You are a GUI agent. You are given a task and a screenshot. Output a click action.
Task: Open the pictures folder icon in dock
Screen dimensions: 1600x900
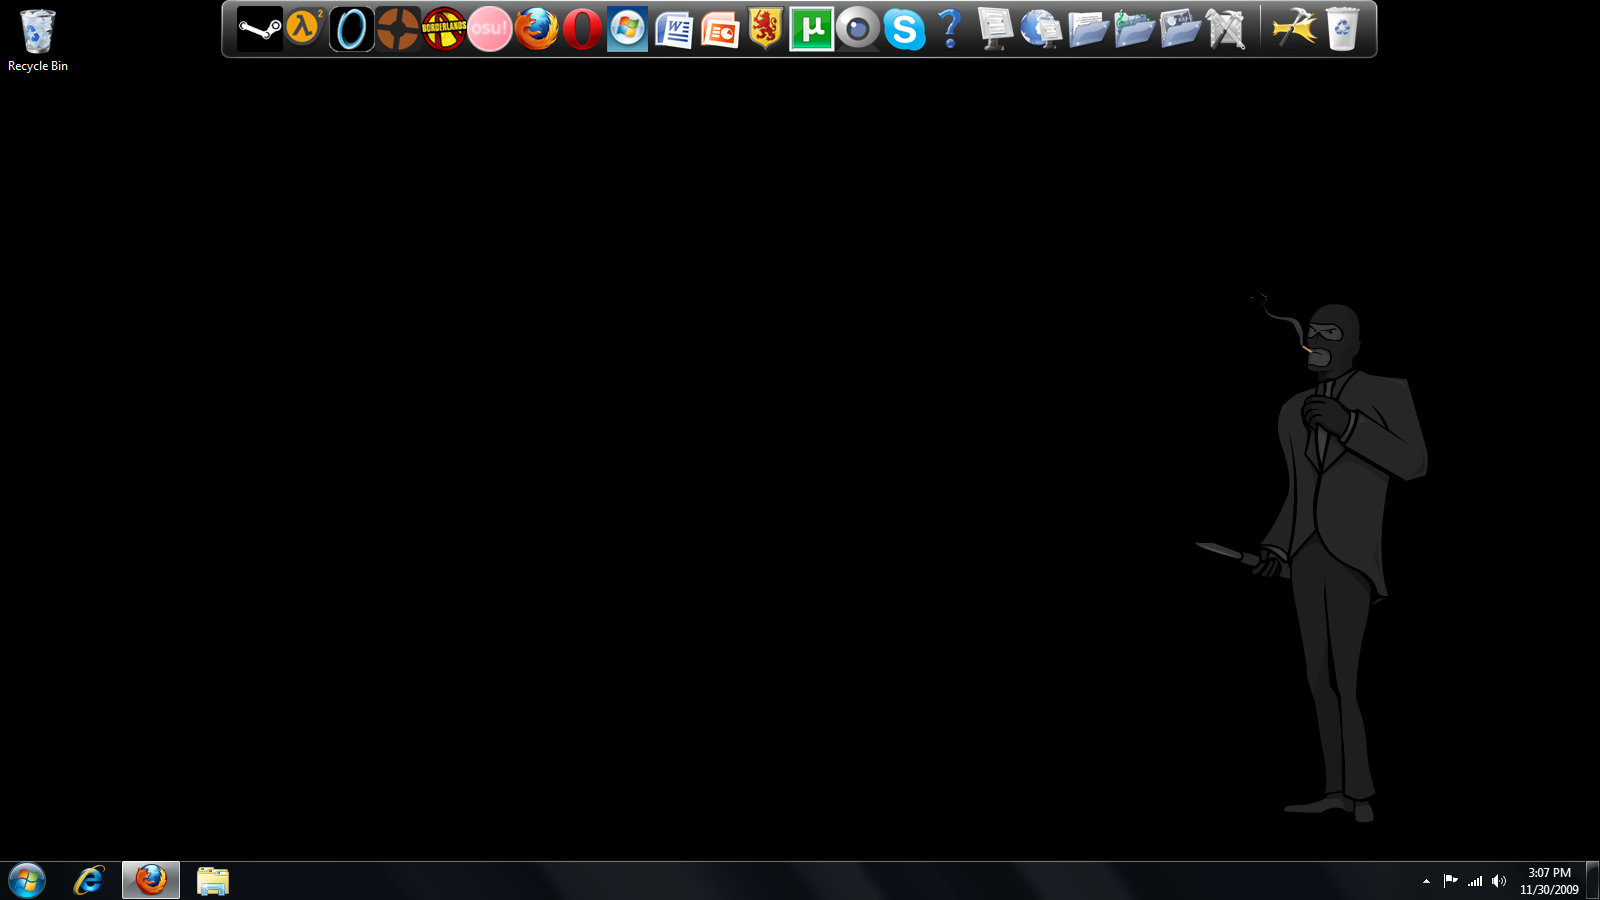(x=1179, y=29)
